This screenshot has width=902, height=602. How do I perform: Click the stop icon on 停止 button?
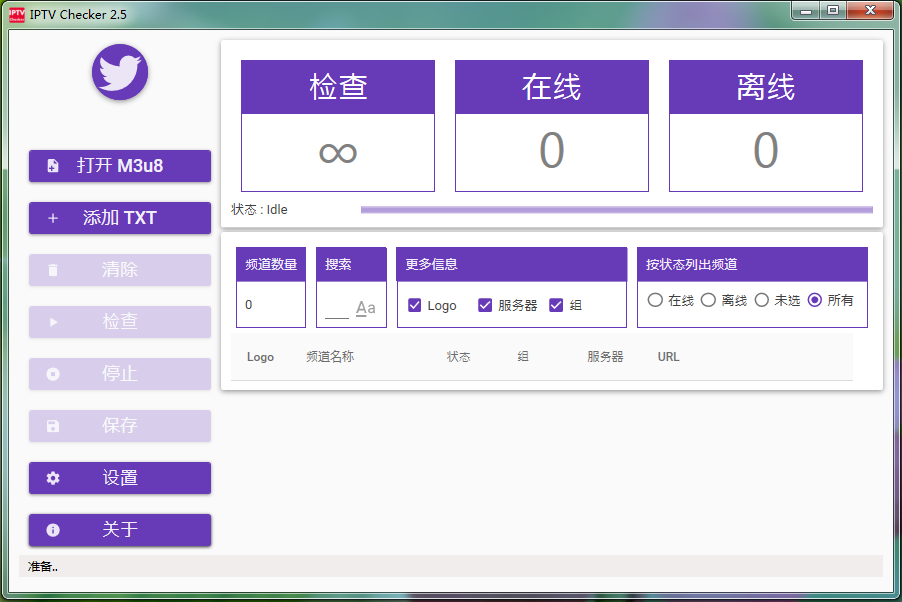(53, 374)
